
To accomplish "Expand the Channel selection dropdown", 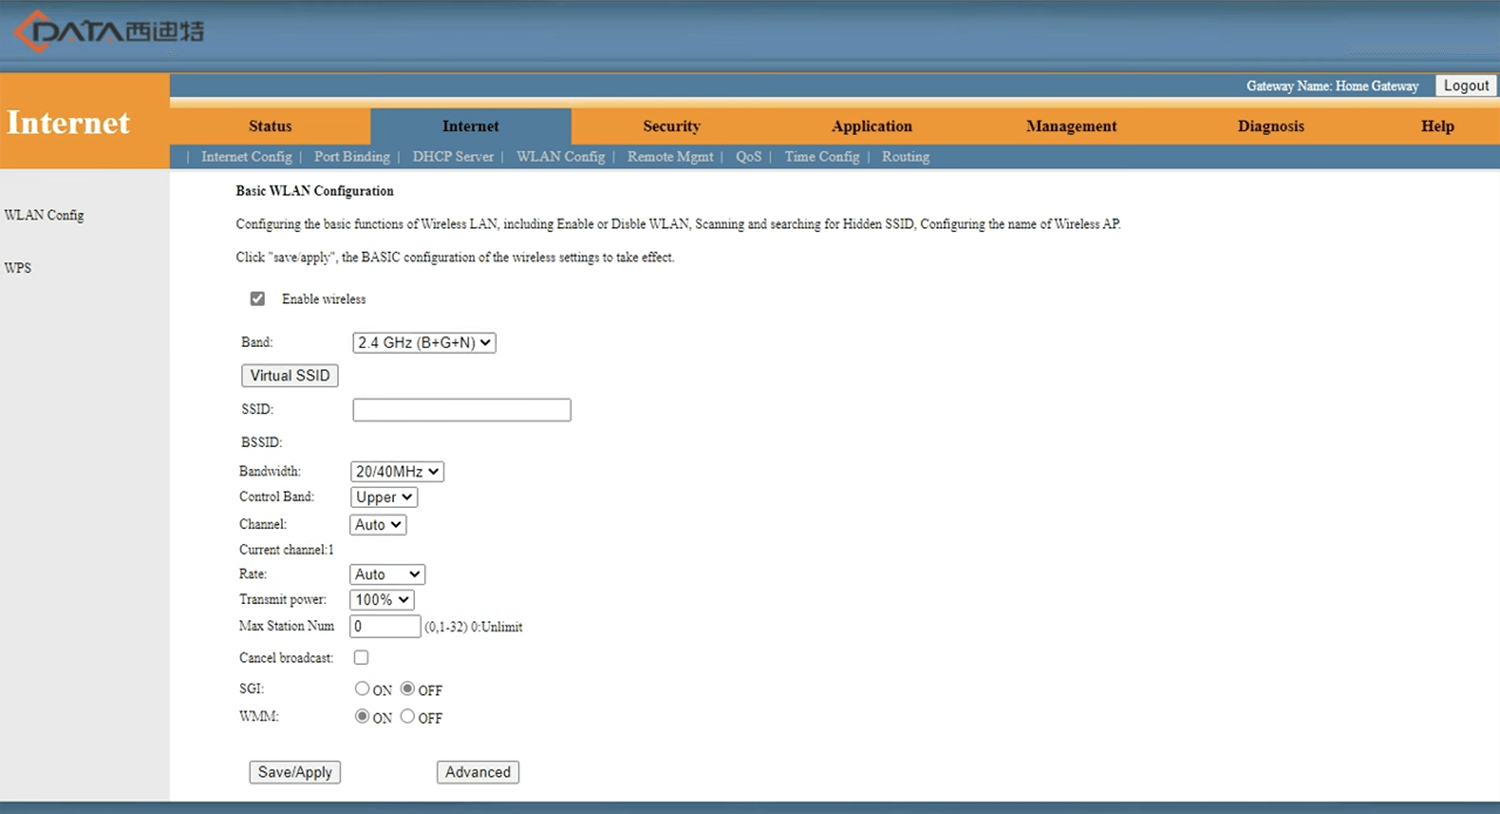I will pyautogui.click(x=378, y=525).
